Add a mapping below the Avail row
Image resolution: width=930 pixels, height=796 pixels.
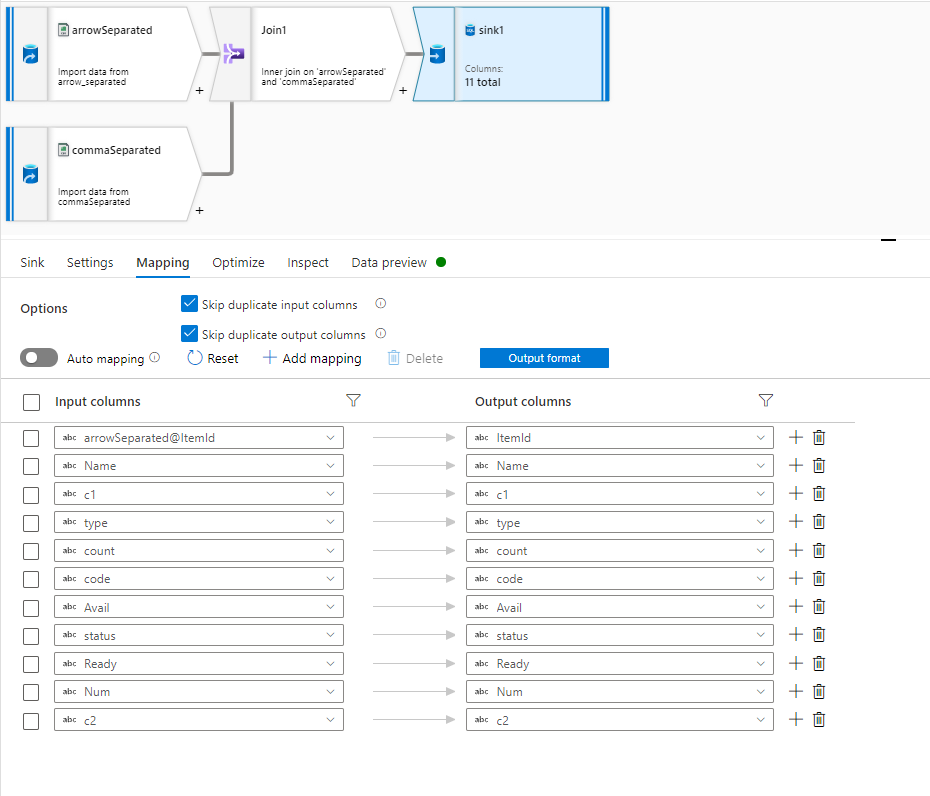click(x=796, y=607)
